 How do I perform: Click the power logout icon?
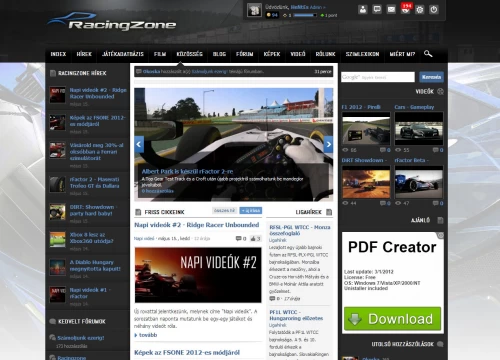tap(434, 9)
